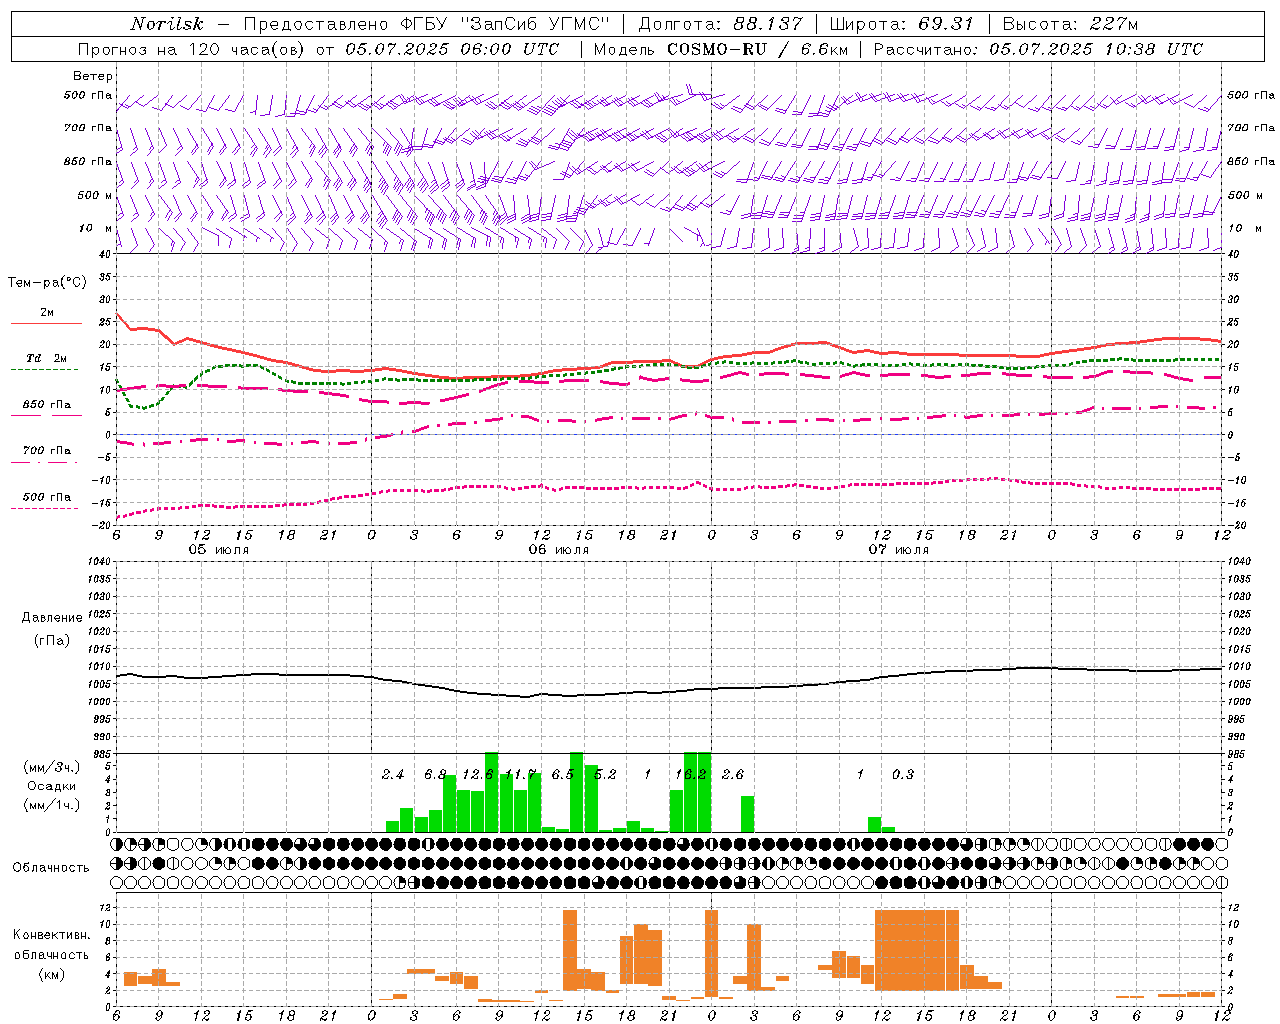
Task: Click the Рассчитано: 05.07.2025 10:38 UTC timestamp
Action: click(x=1039, y=49)
